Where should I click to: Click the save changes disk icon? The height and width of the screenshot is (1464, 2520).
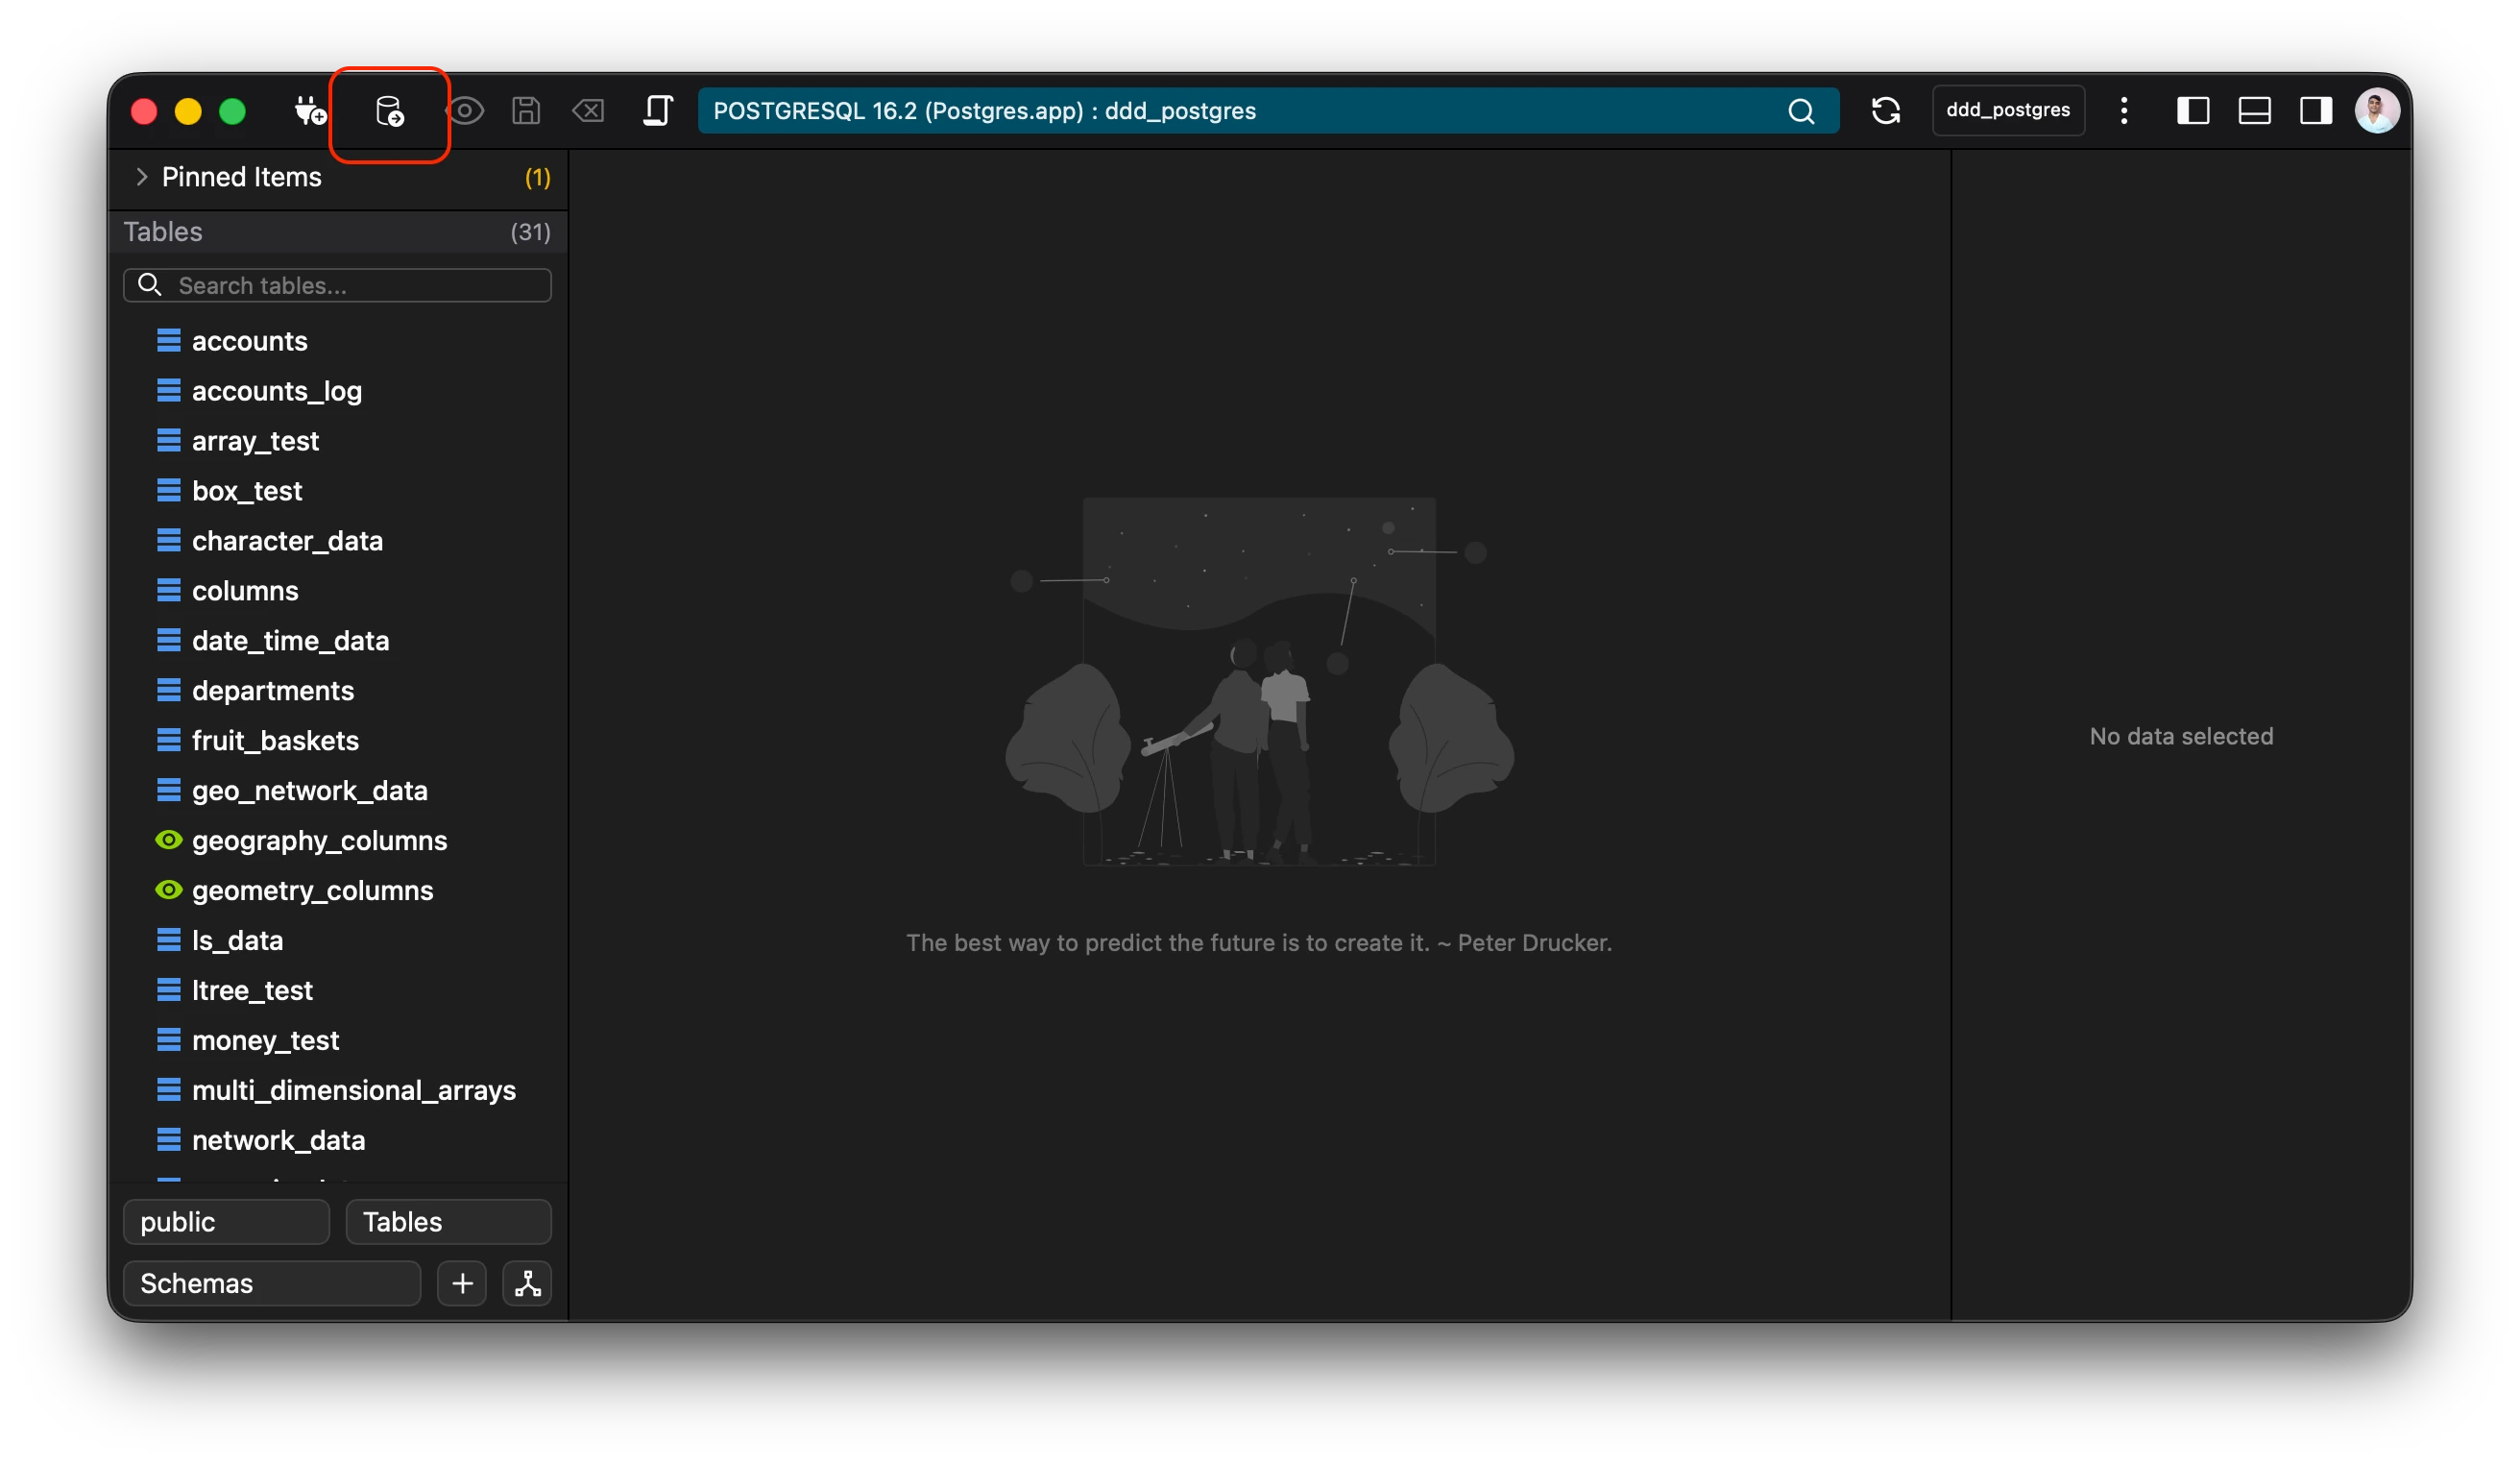pos(526,111)
